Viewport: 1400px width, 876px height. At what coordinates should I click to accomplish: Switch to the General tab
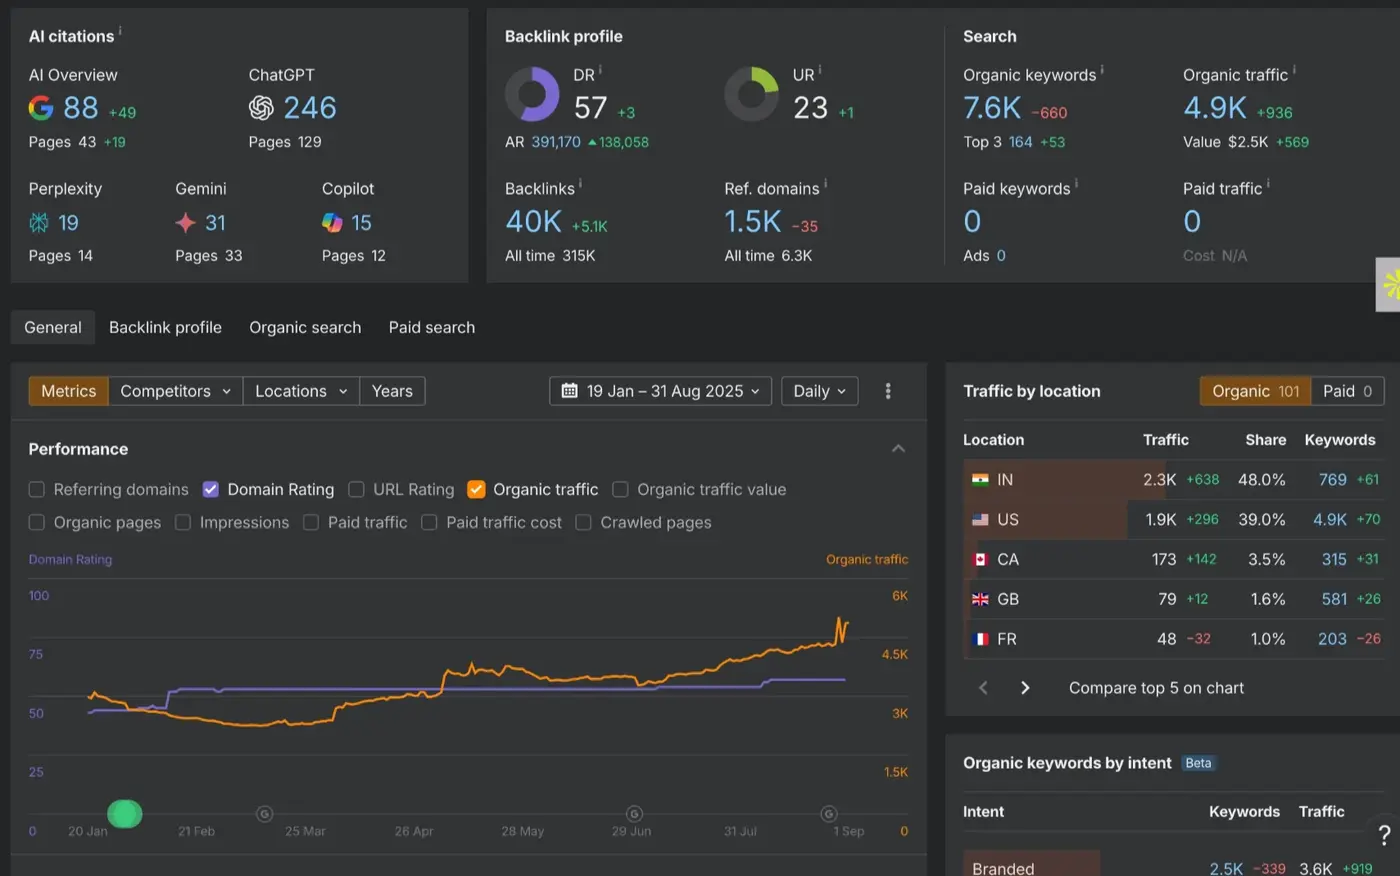pos(53,327)
